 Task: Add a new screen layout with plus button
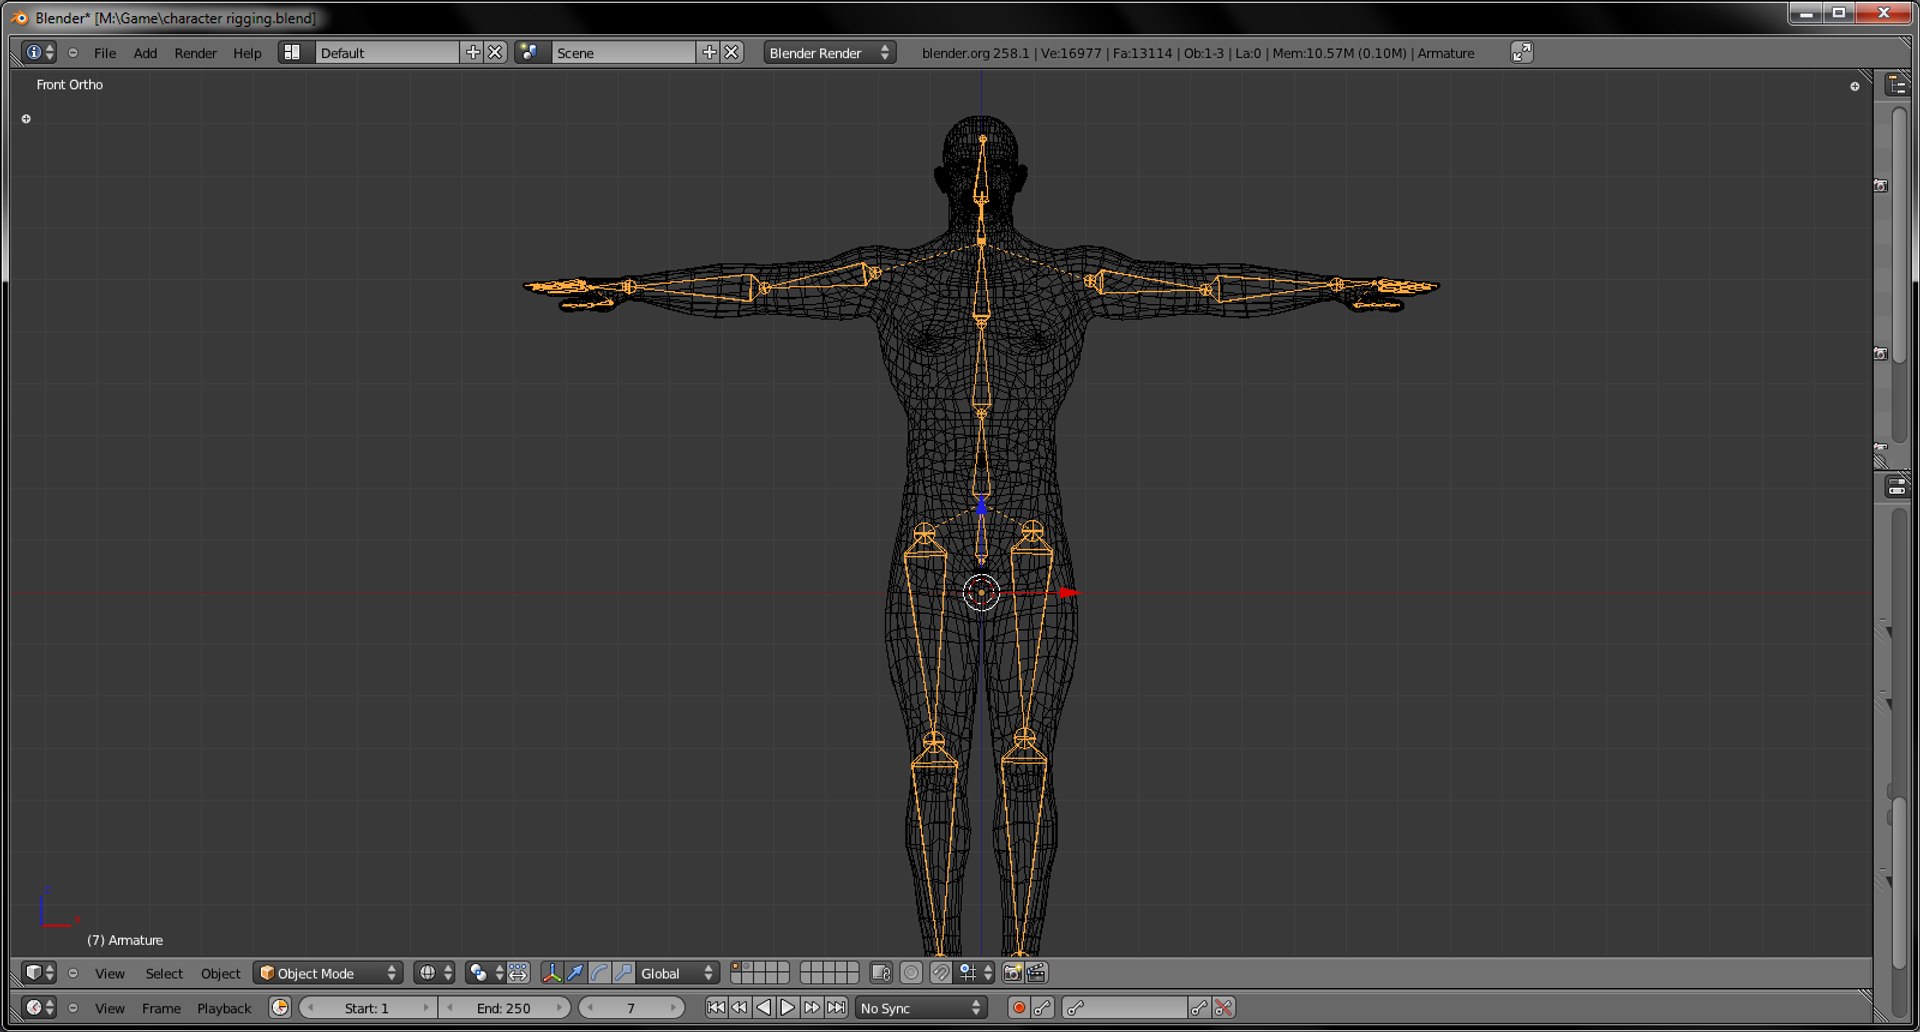(473, 52)
